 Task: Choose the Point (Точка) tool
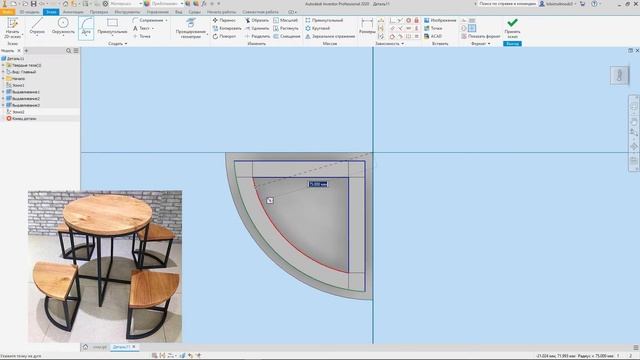(x=142, y=36)
